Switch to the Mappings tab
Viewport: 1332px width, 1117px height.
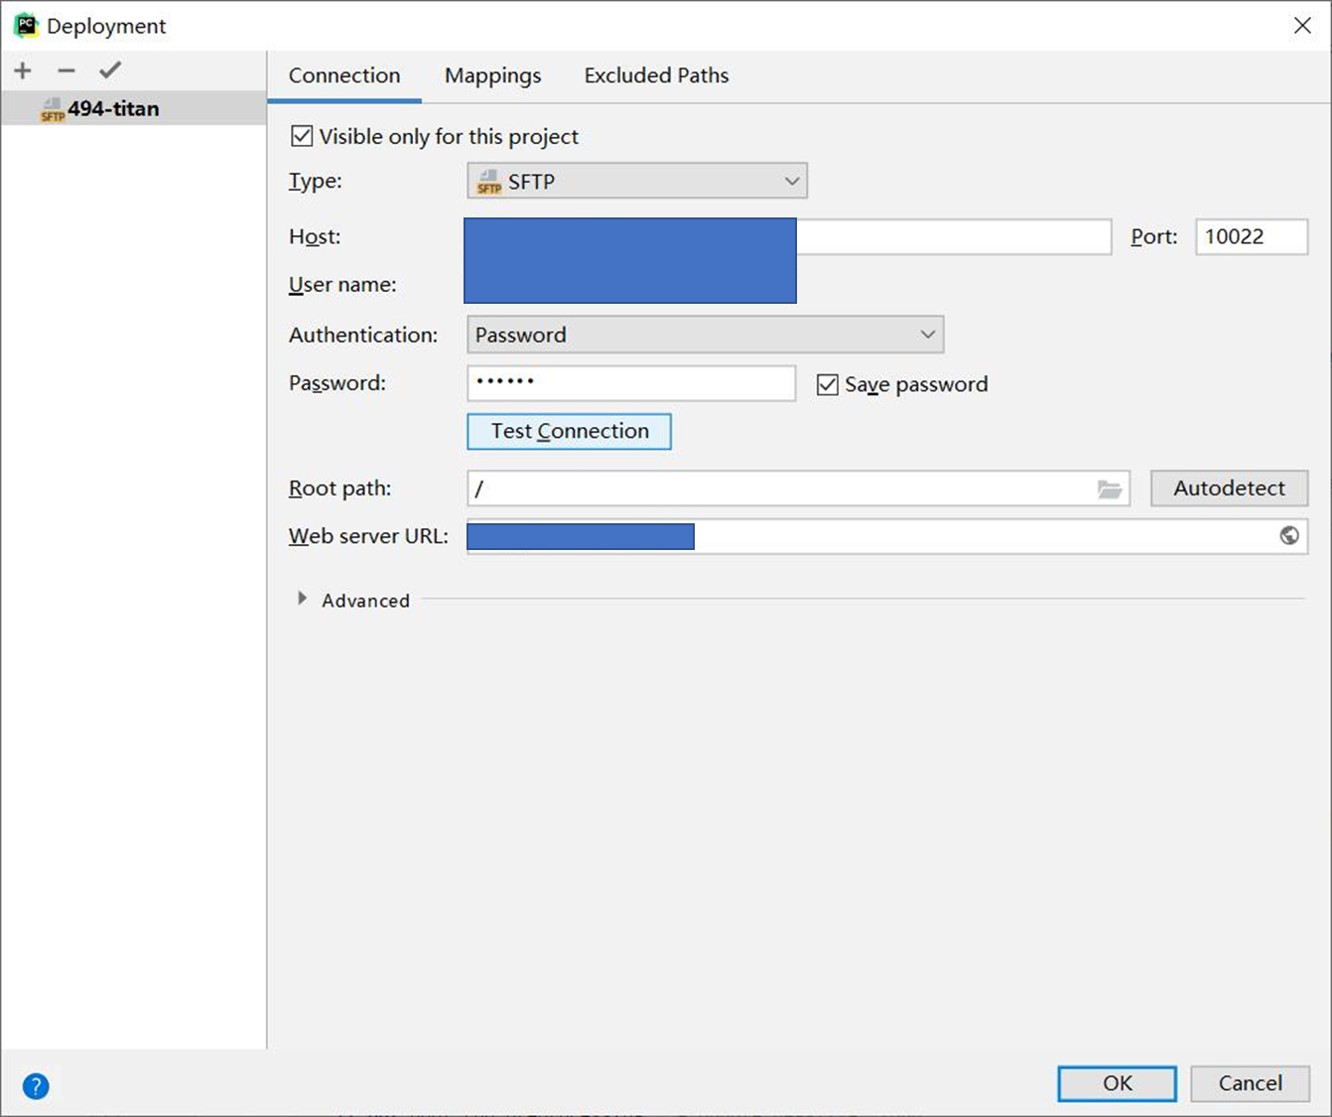[x=493, y=76]
